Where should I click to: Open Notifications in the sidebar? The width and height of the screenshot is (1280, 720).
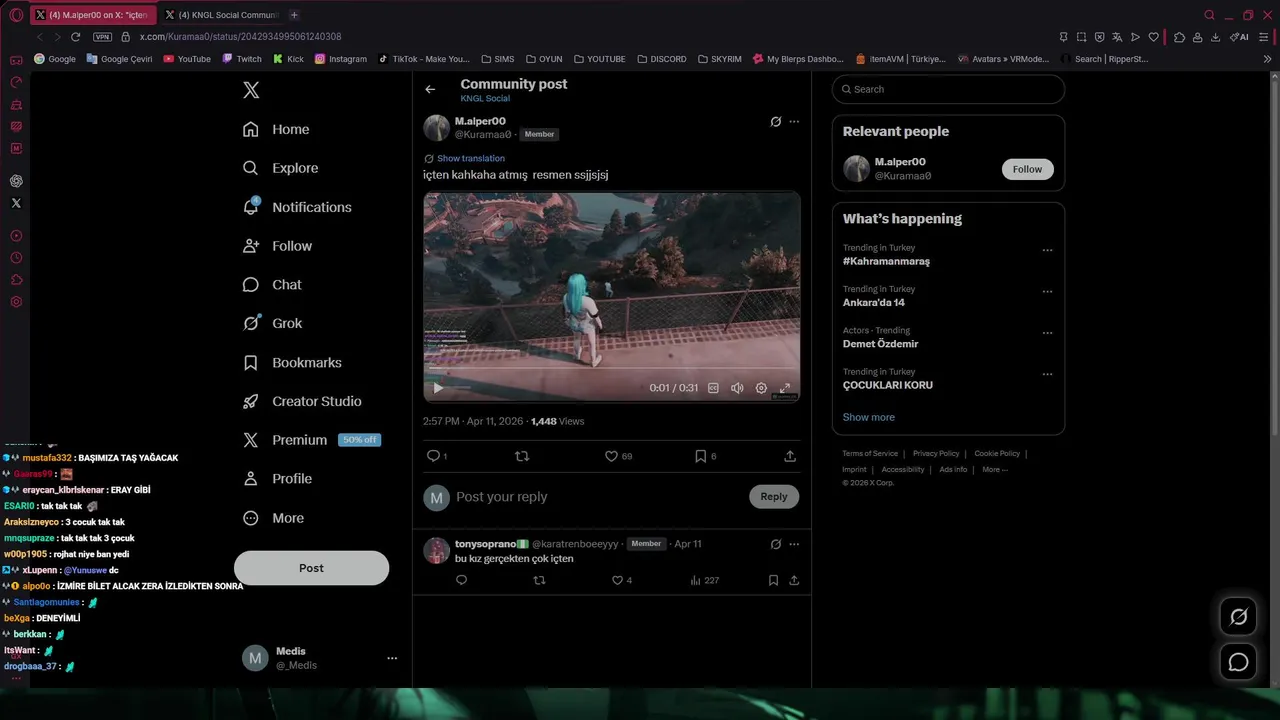click(297, 207)
